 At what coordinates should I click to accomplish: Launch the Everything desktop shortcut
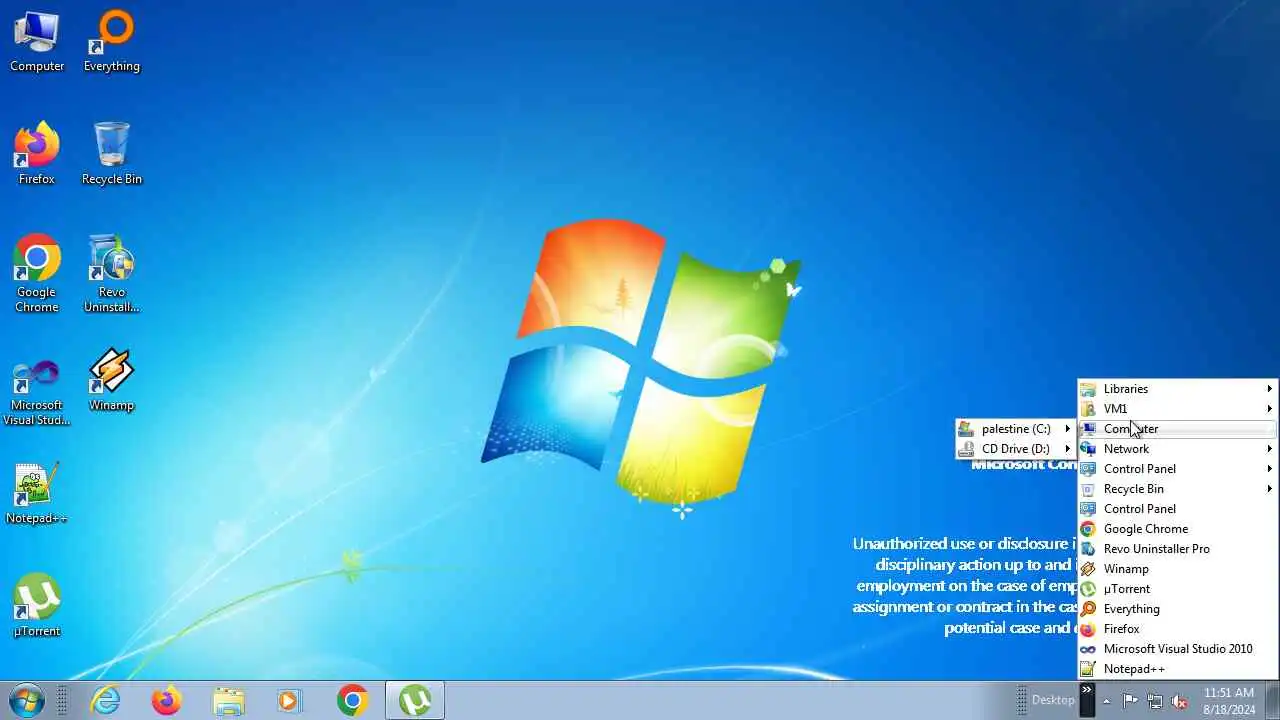112,42
